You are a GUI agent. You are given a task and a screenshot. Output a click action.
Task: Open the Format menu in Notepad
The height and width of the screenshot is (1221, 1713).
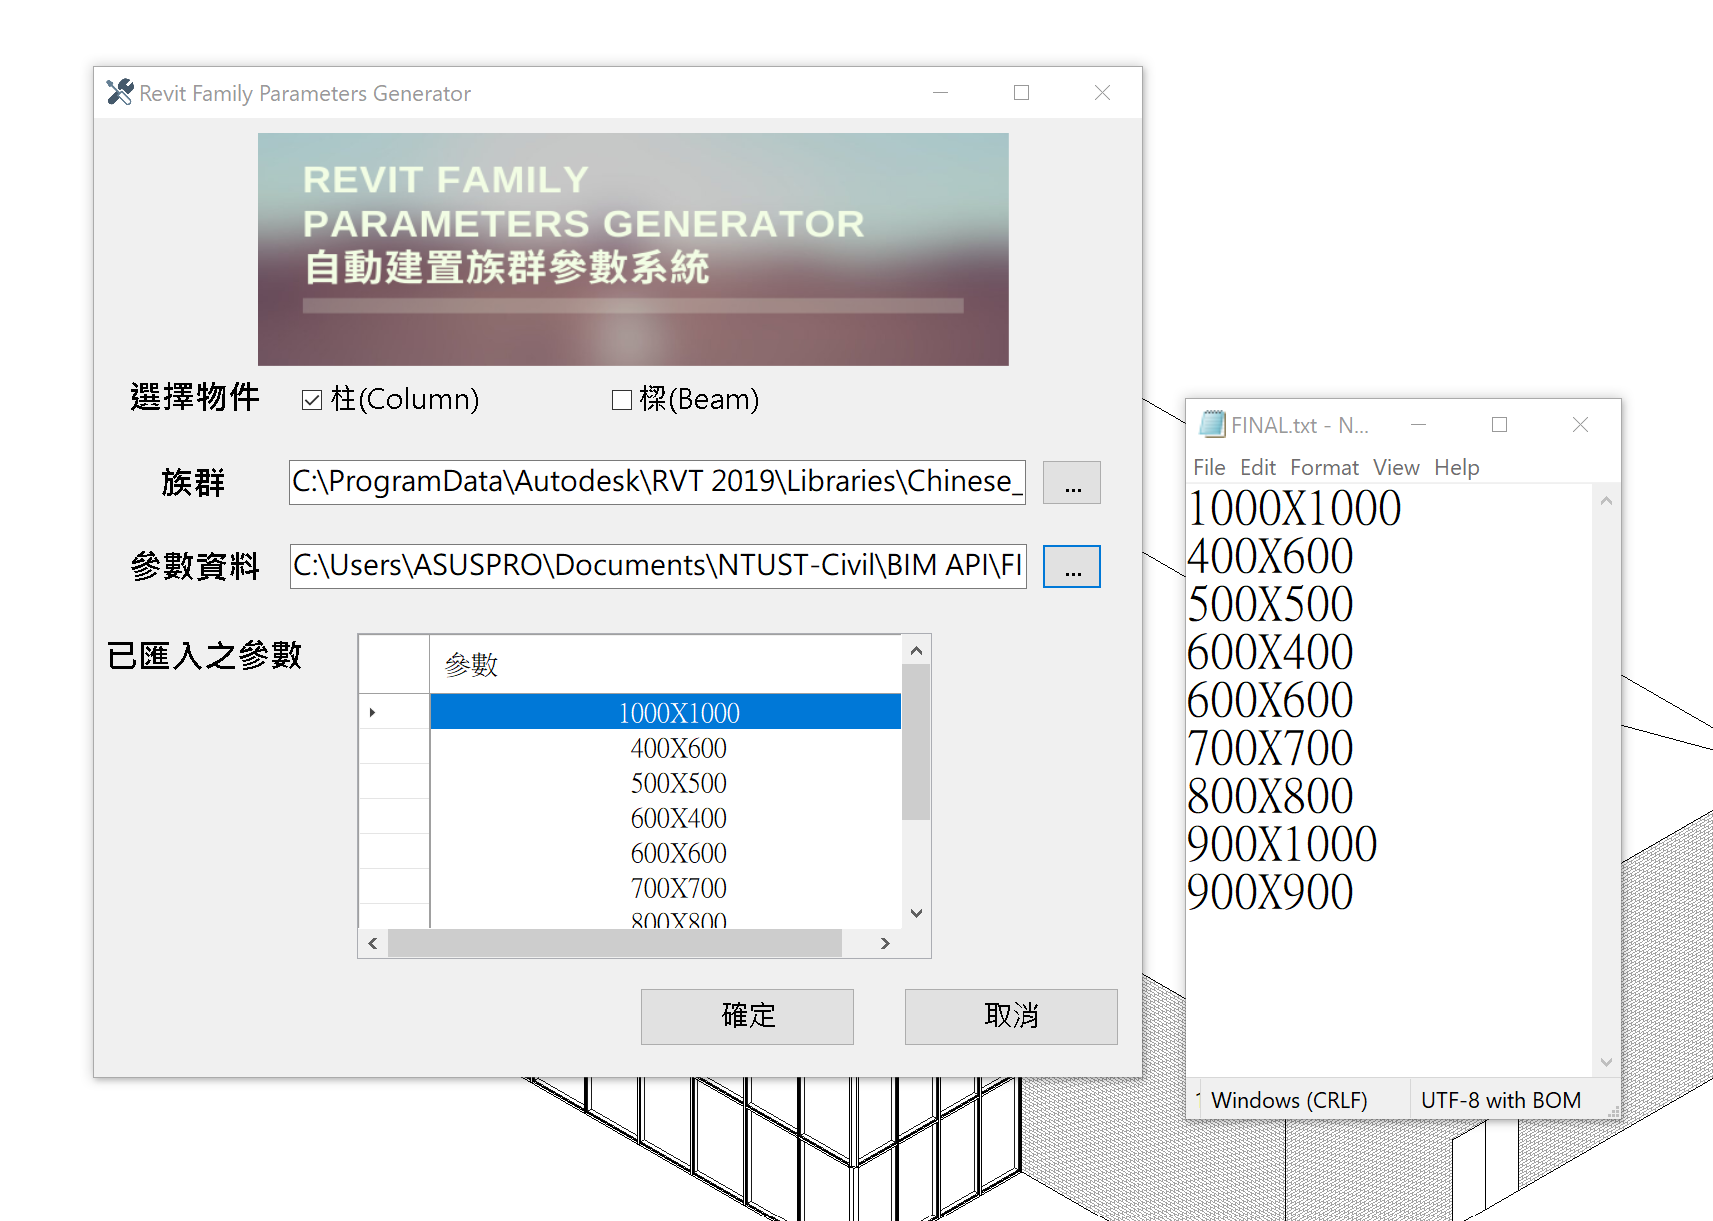tap(1324, 468)
